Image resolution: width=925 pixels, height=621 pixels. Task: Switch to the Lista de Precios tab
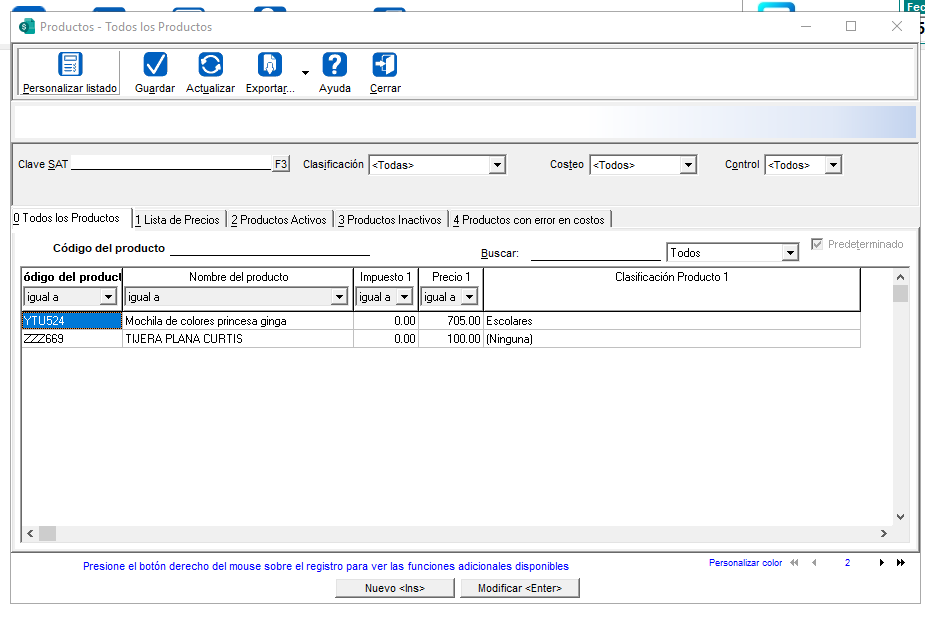[x=178, y=220]
